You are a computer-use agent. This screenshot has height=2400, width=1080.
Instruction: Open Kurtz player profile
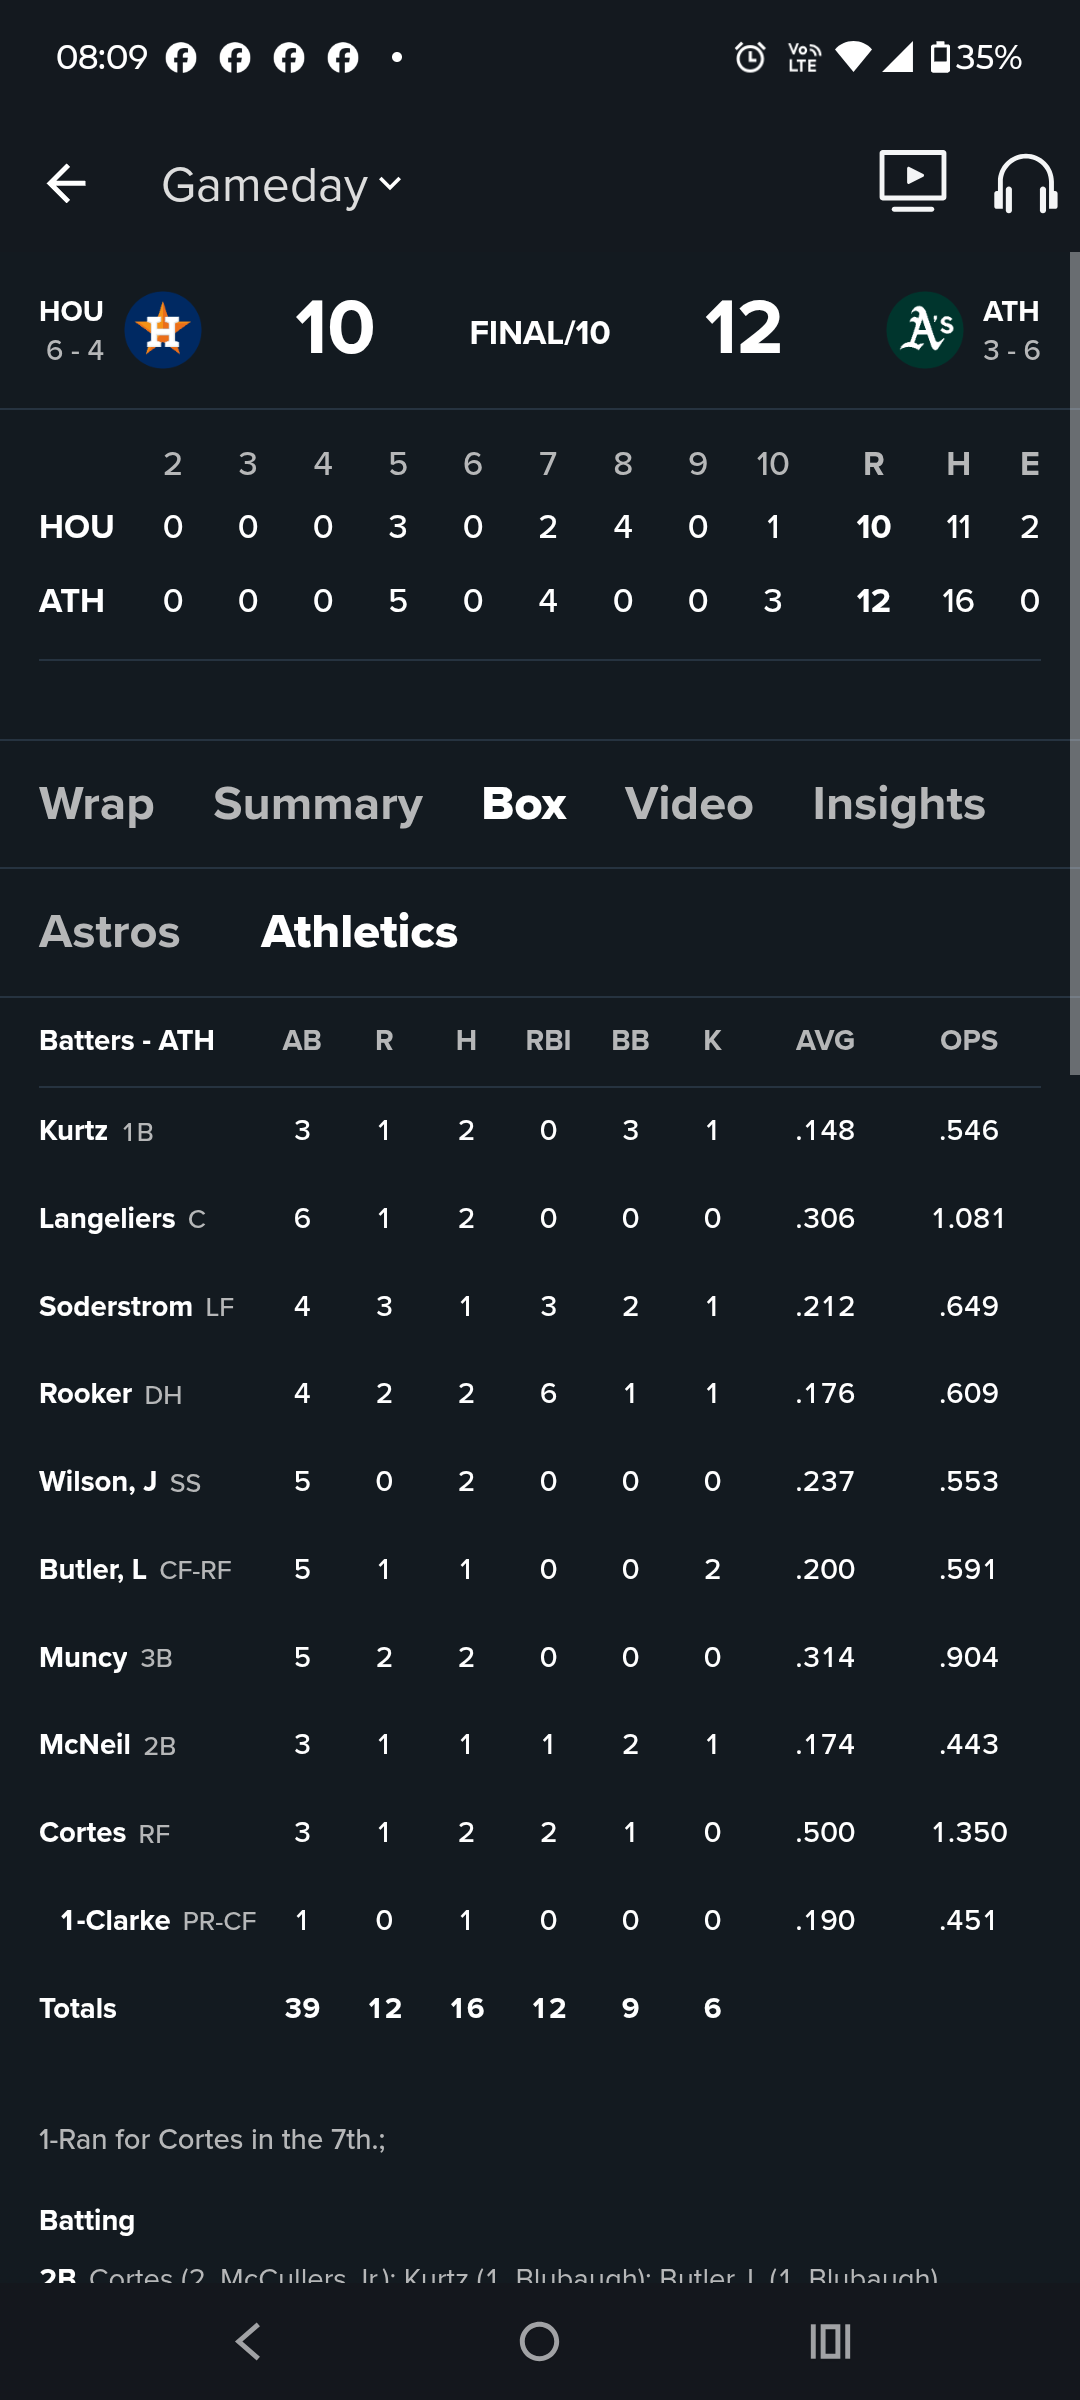coord(74,1131)
